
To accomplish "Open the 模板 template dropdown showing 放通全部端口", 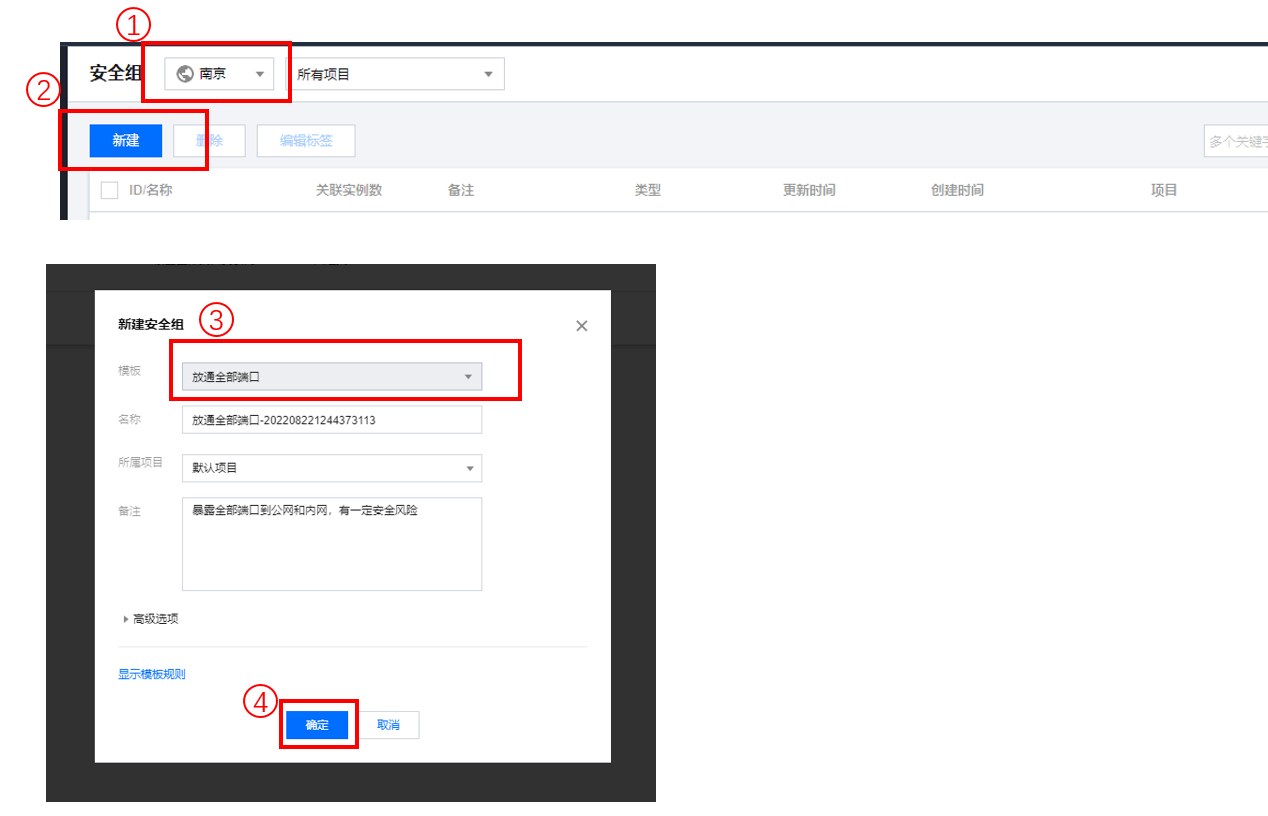I will coord(332,376).
